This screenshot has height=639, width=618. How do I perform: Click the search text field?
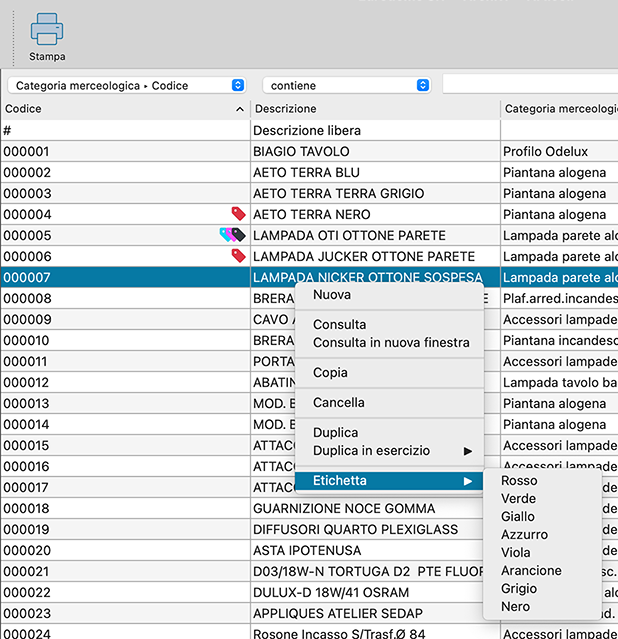click(x=530, y=86)
